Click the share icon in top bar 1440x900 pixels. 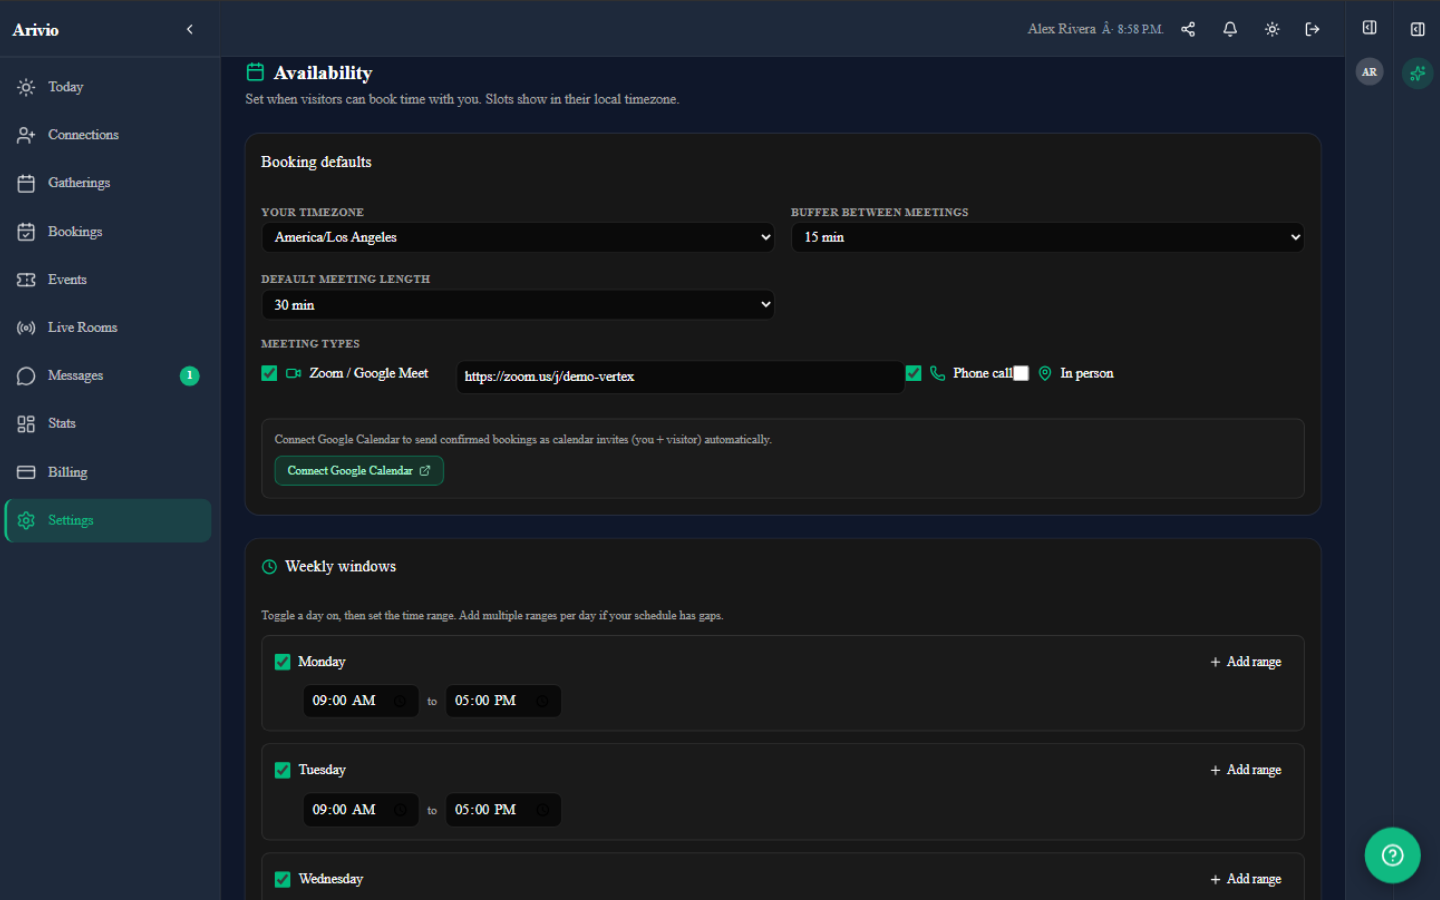[1188, 29]
